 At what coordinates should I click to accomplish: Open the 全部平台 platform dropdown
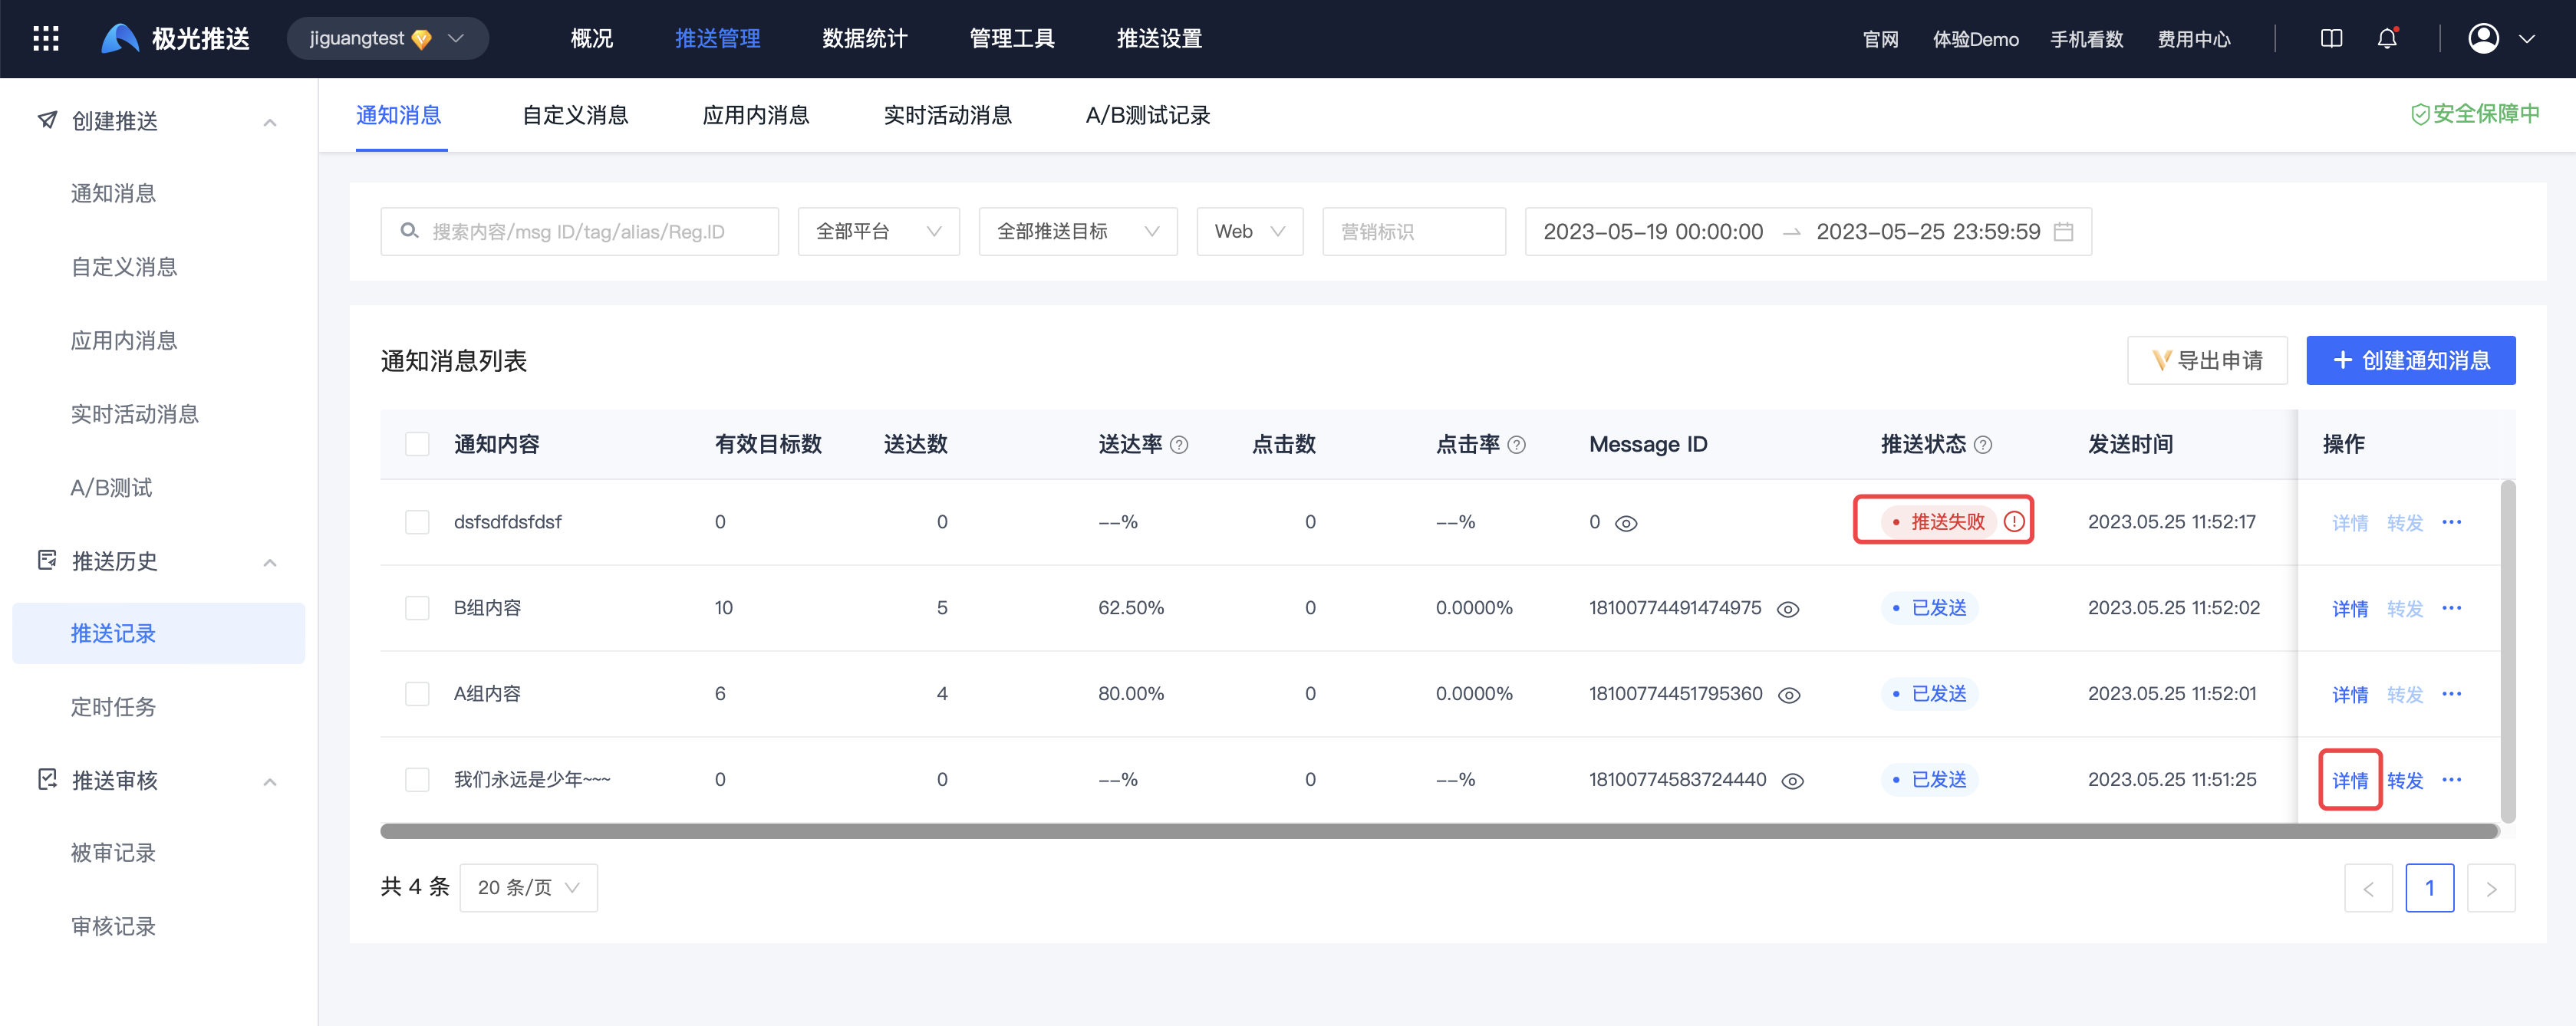point(878,232)
